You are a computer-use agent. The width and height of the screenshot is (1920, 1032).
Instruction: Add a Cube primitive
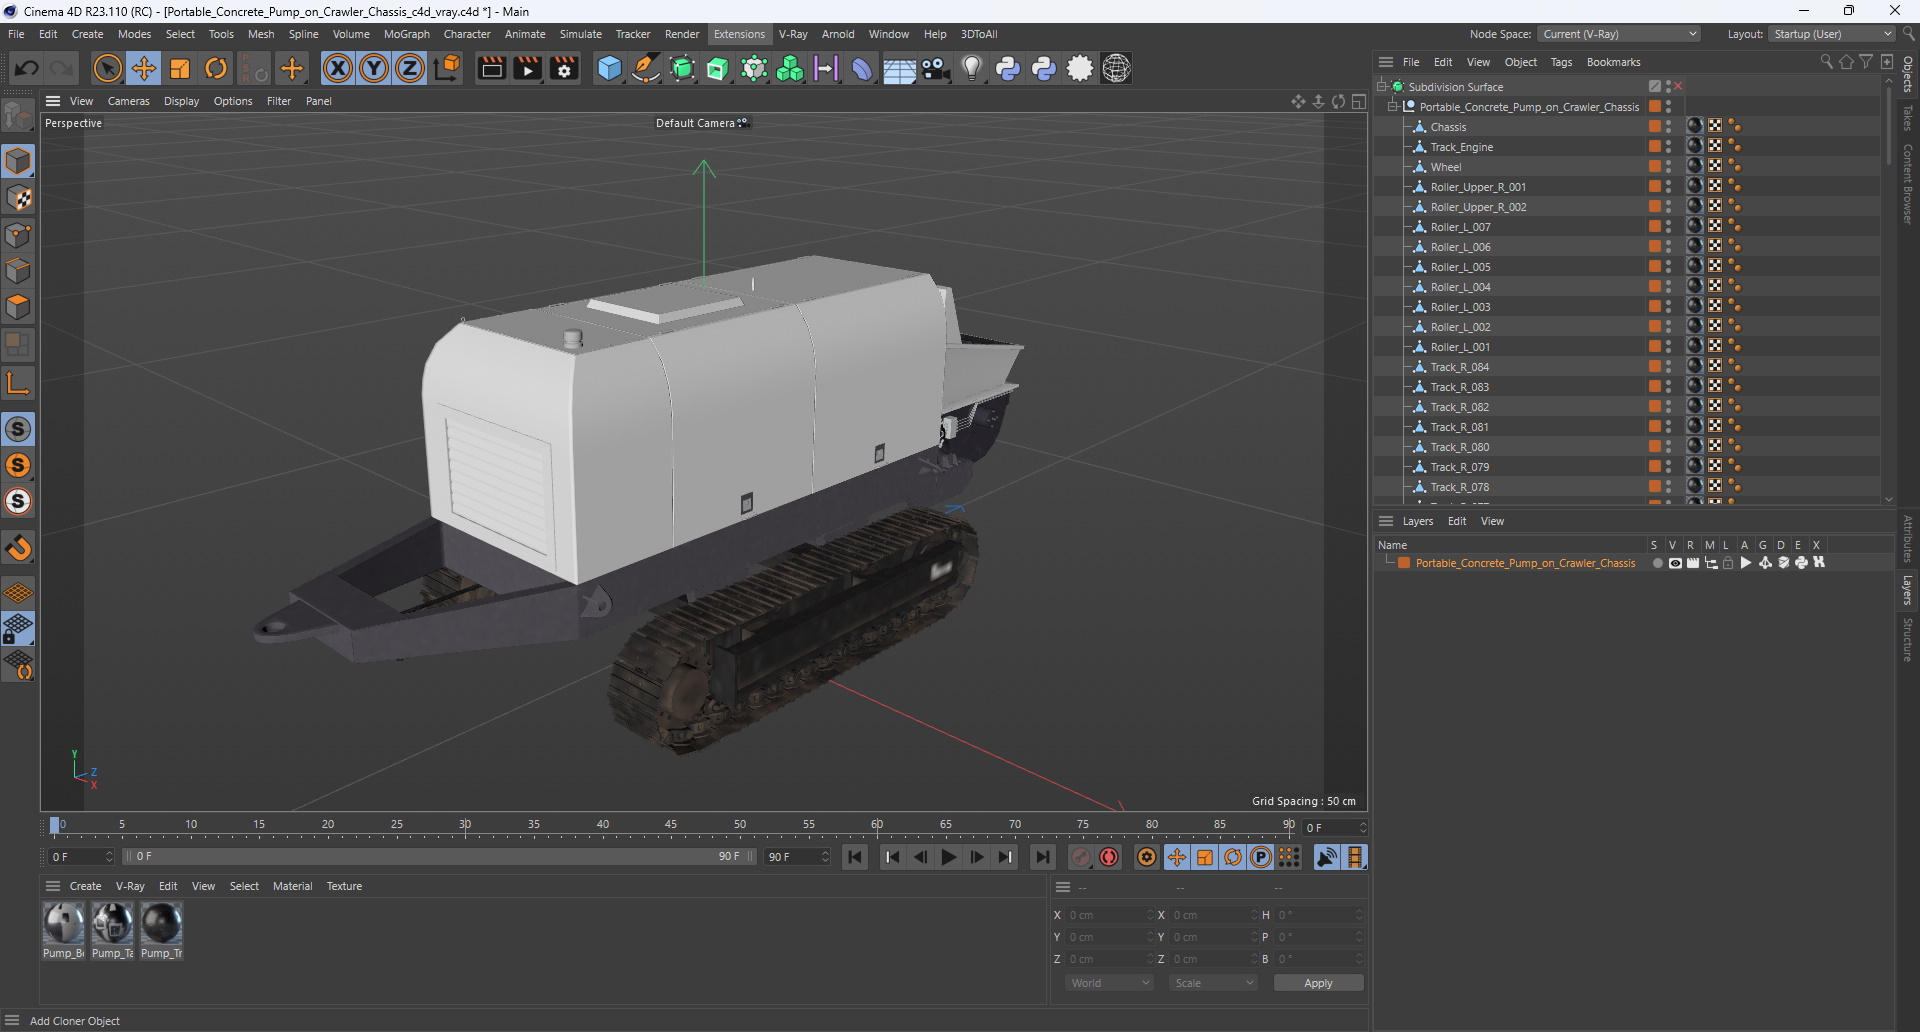click(609, 68)
